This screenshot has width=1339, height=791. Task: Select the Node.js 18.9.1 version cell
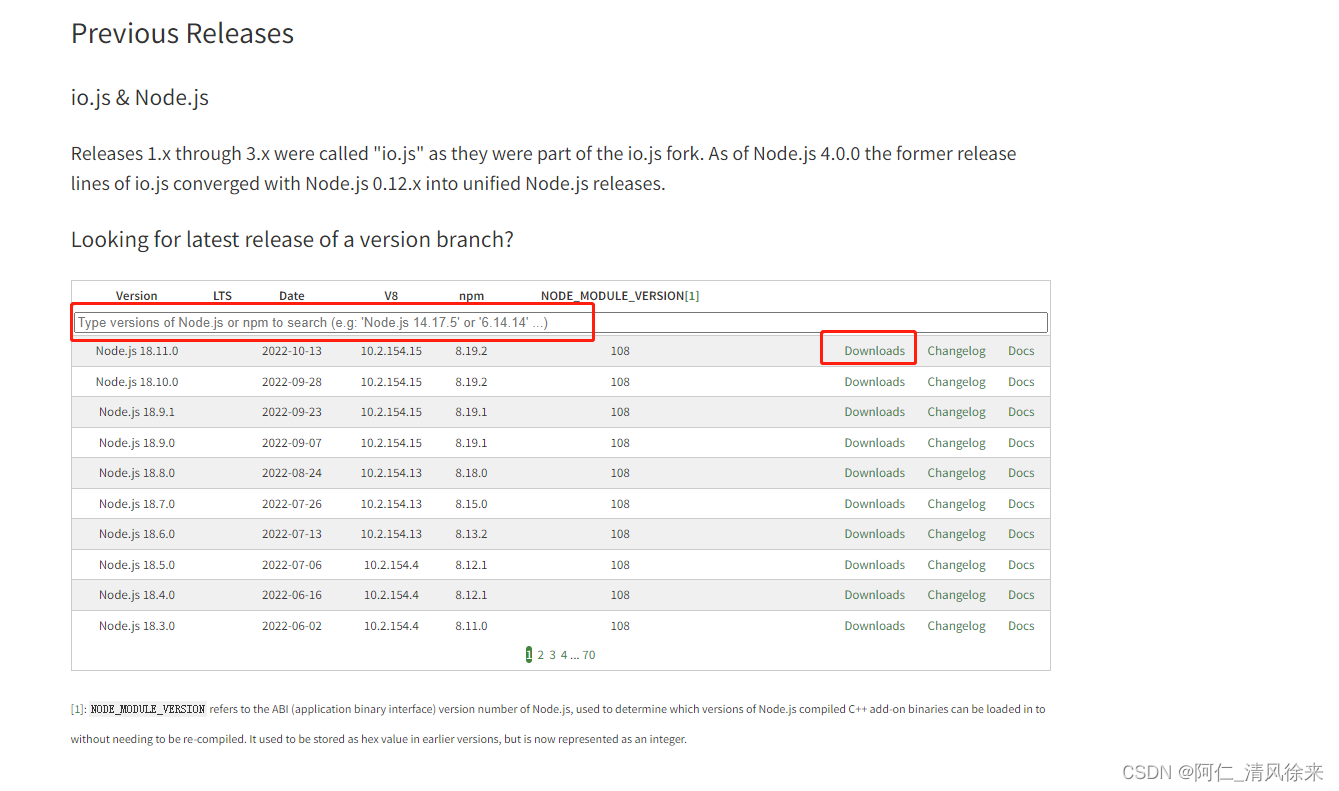pos(137,412)
